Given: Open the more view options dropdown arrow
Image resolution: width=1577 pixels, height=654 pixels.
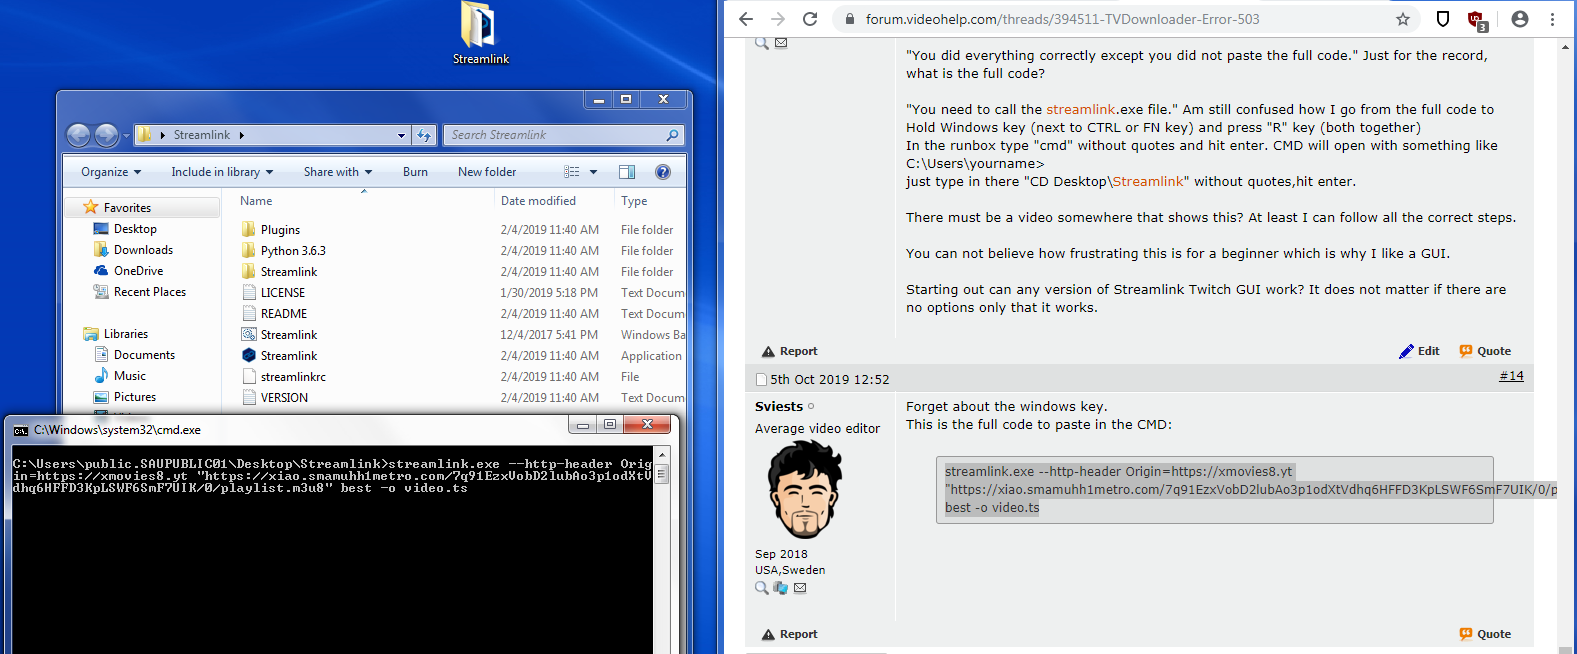Looking at the screenshot, I should coord(593,172).
